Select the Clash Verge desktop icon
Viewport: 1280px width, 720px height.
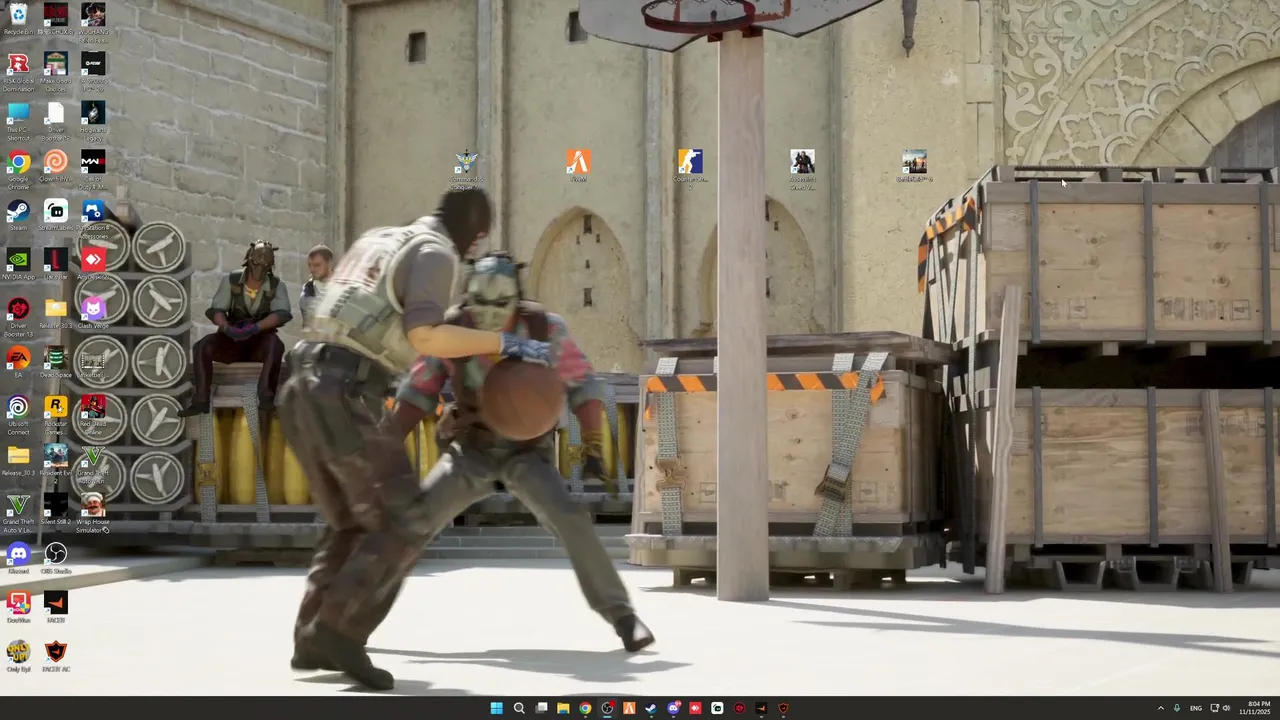coord(93,313)
